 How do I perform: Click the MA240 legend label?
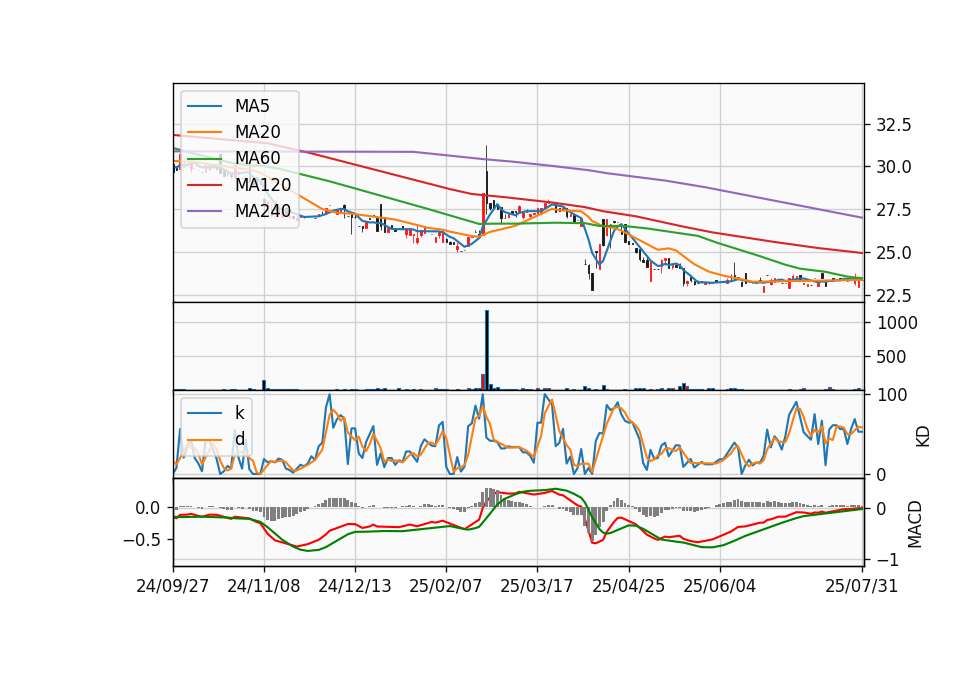[263, 211]
